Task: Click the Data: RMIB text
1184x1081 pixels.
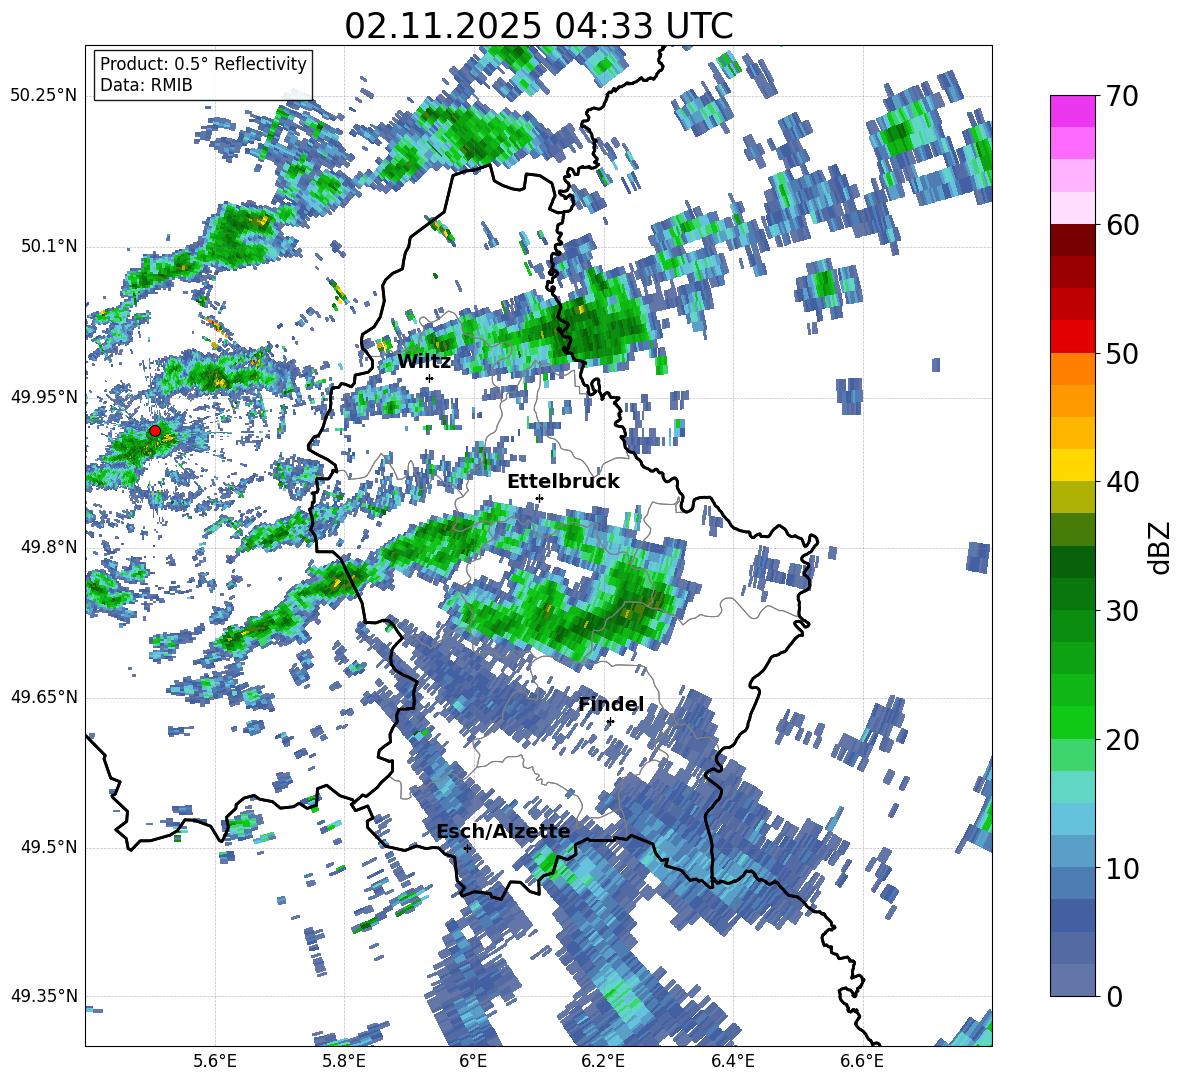Action: [146, 85]
